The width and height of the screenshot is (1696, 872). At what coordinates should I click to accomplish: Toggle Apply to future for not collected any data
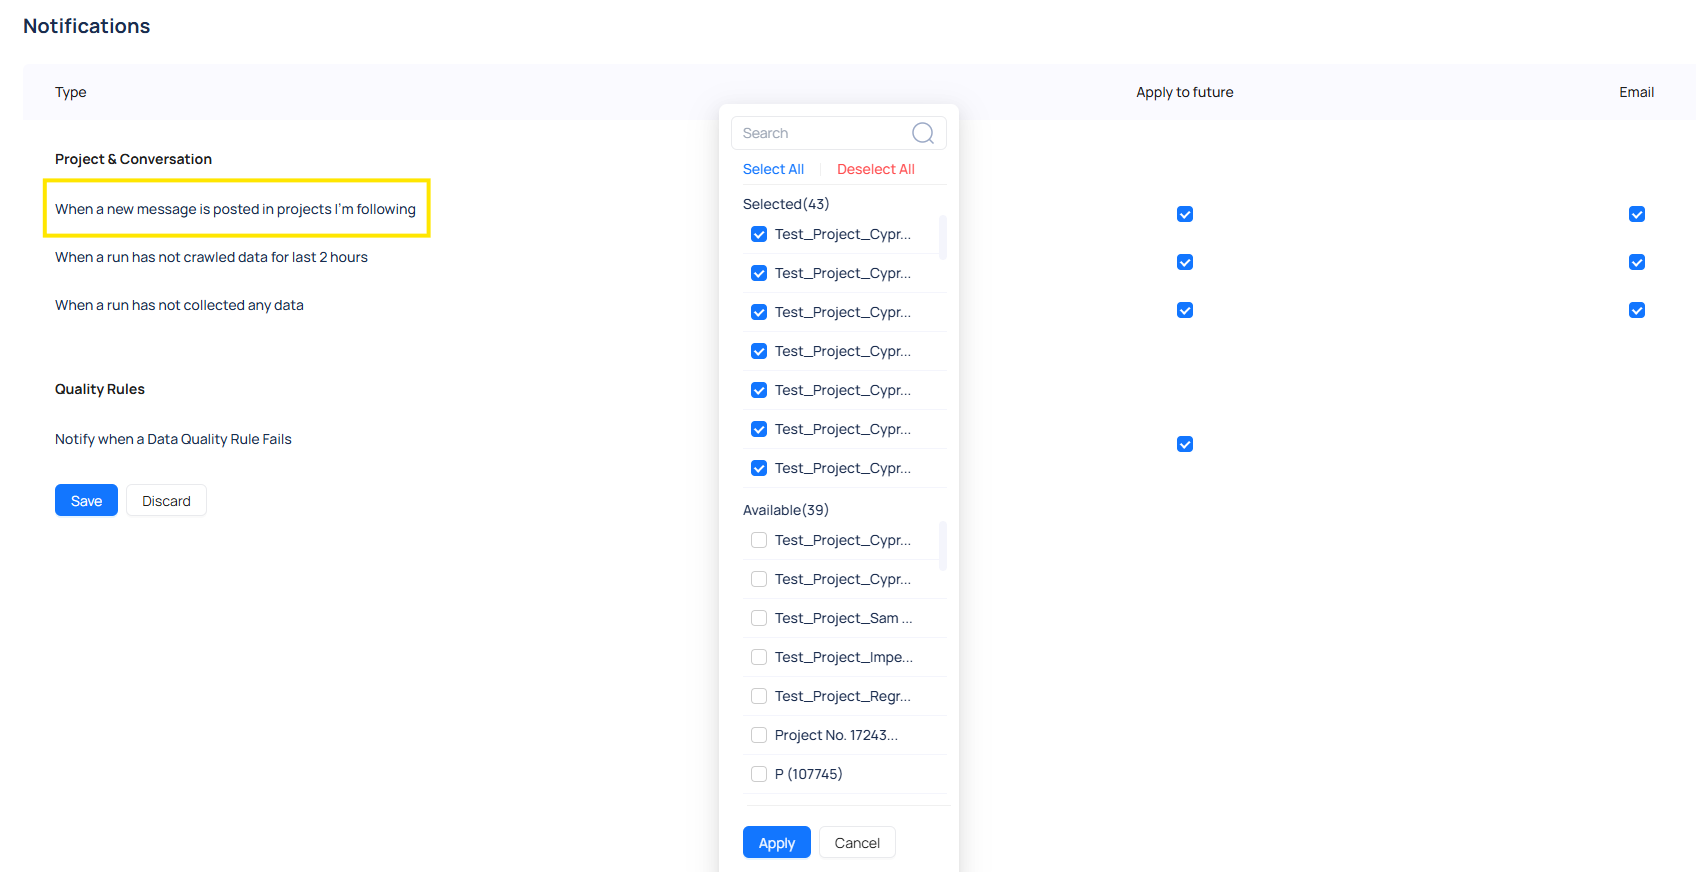point(1185,310)
